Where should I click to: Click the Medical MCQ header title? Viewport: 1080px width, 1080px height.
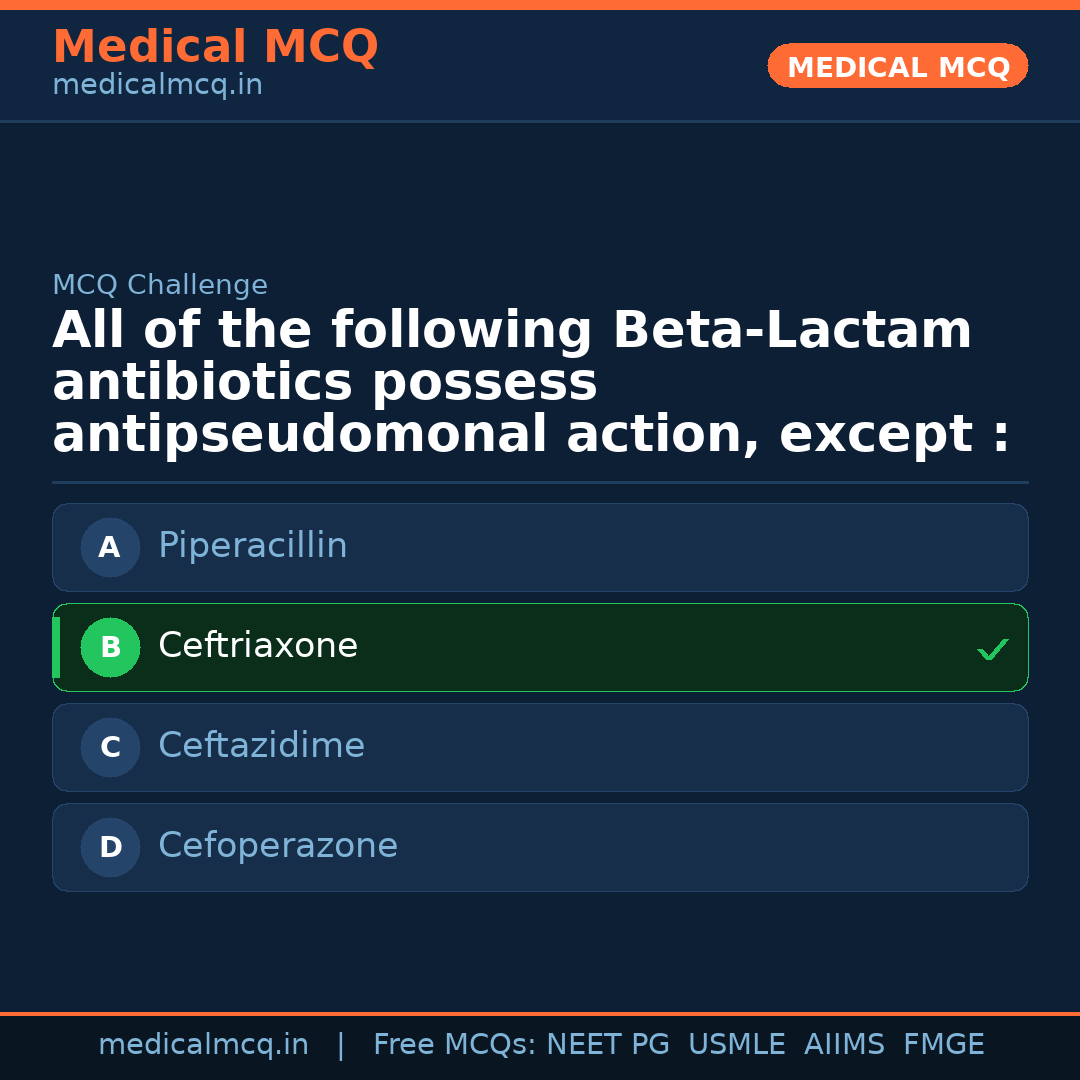215,47
